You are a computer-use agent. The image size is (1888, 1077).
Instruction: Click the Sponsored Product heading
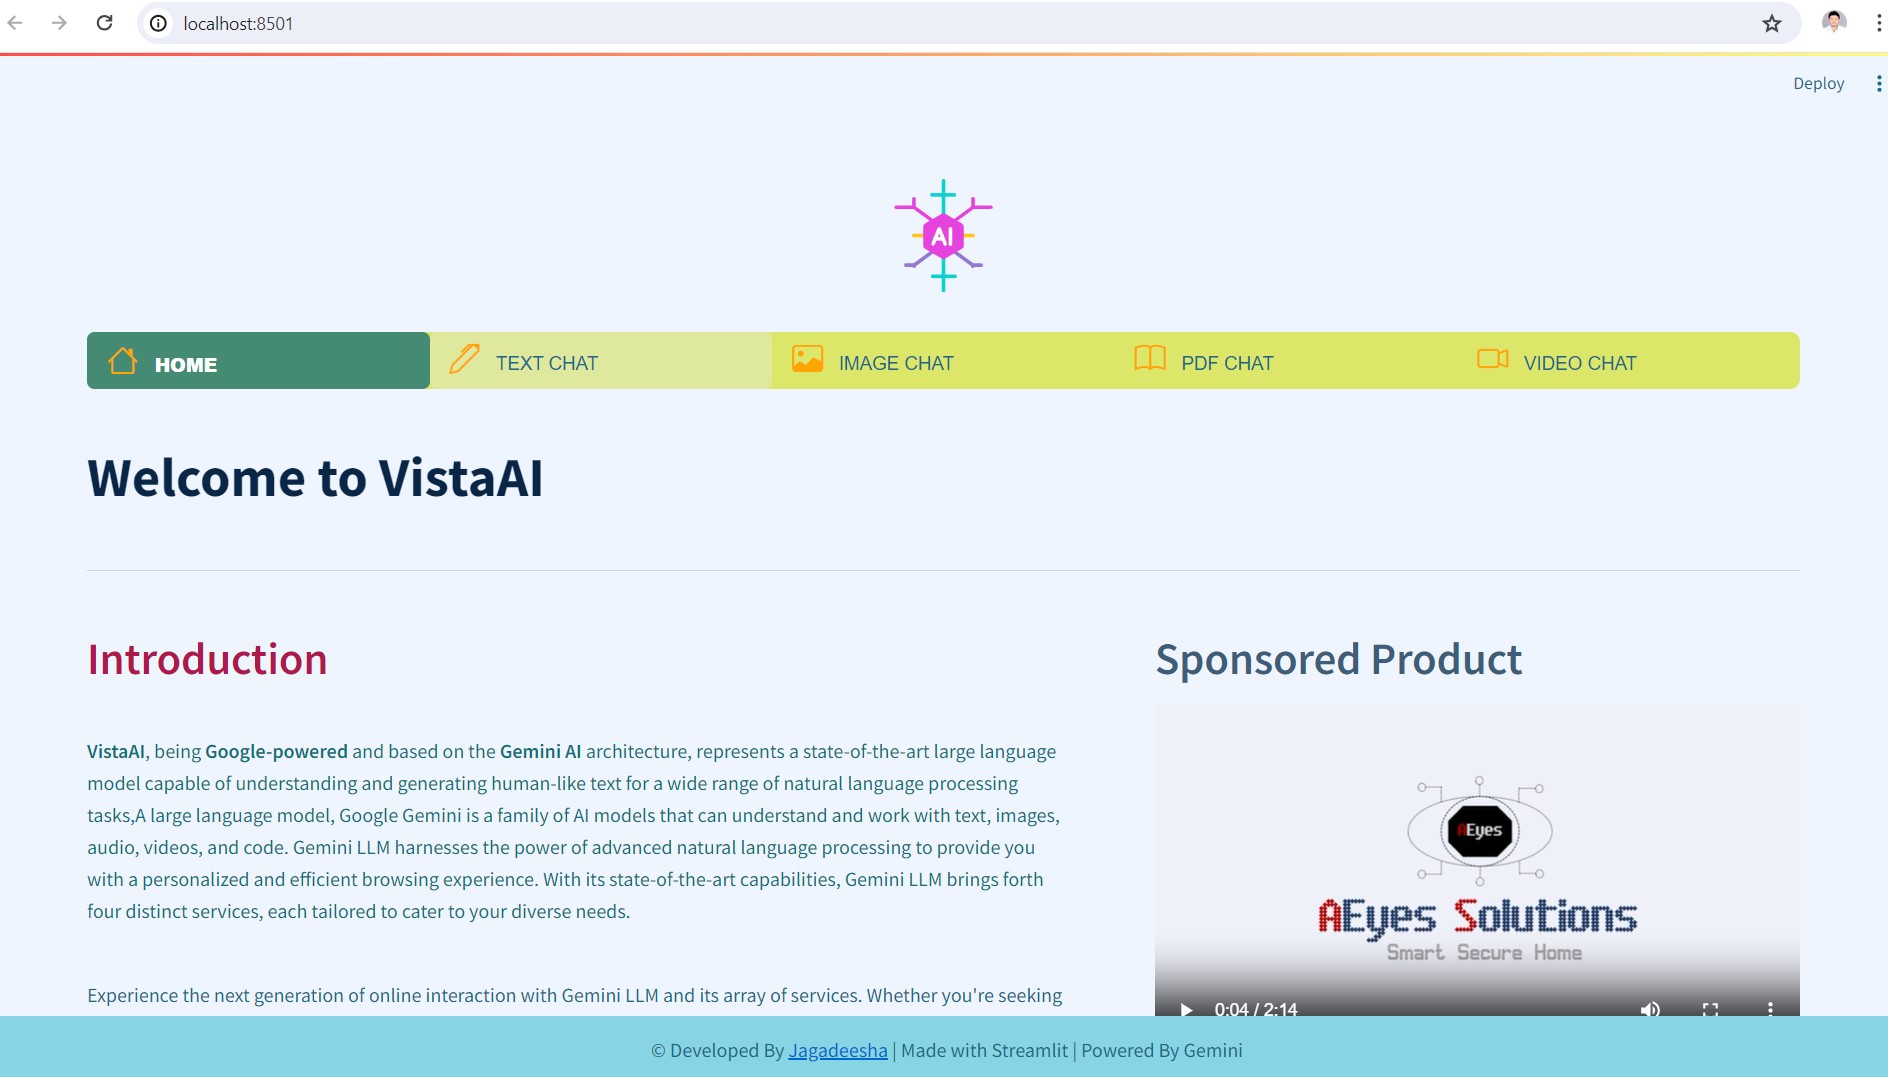coord(1338,660)
